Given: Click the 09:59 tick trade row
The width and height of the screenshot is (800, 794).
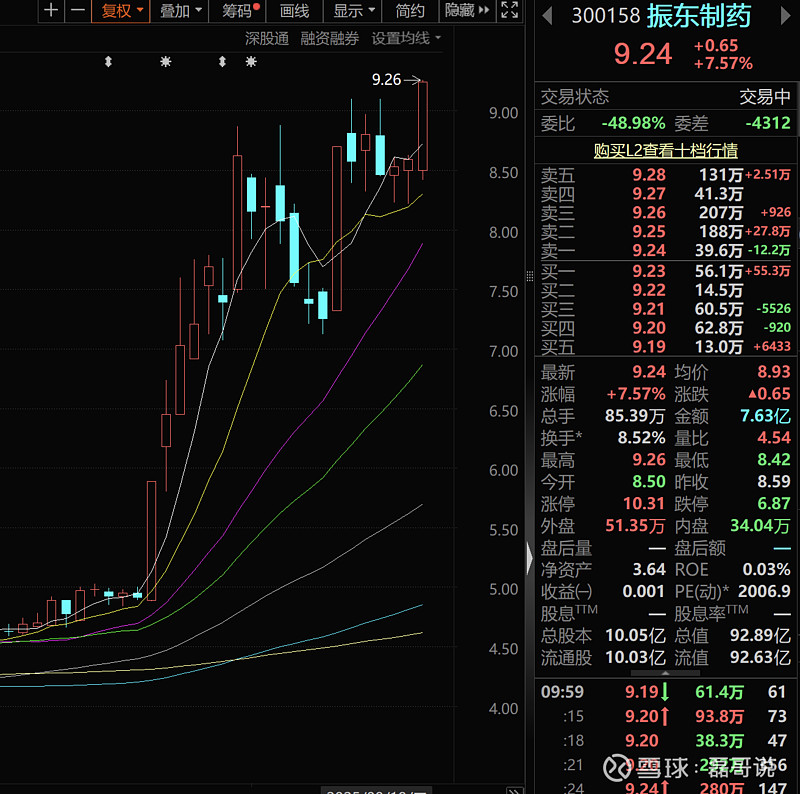Looking at the screenshot, I should tap(665, 692).
